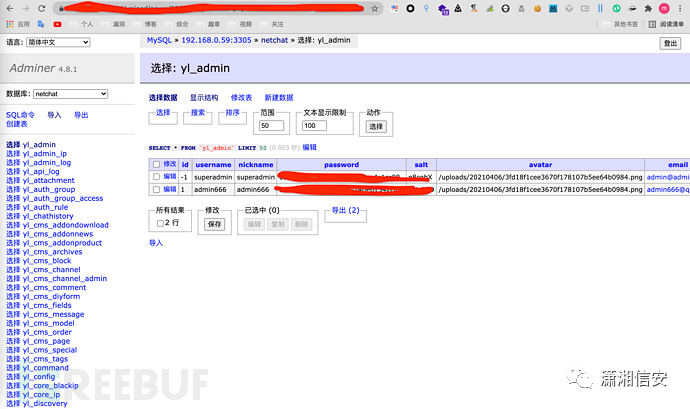Click the MySQL breadcrumb link
690x409 pixels.
point(159,40)
